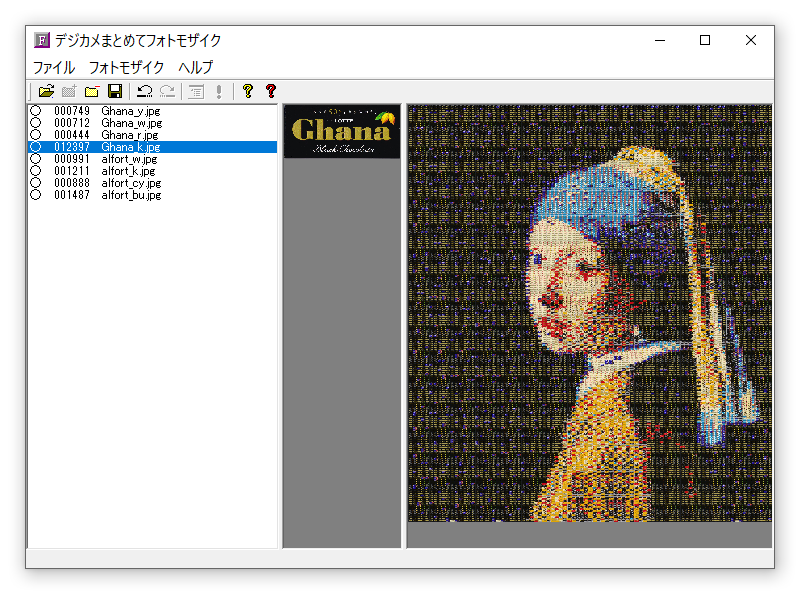Click the Ghana_r.jpg file name
This screenshot has width=800, height=600.
click(130, 135)
